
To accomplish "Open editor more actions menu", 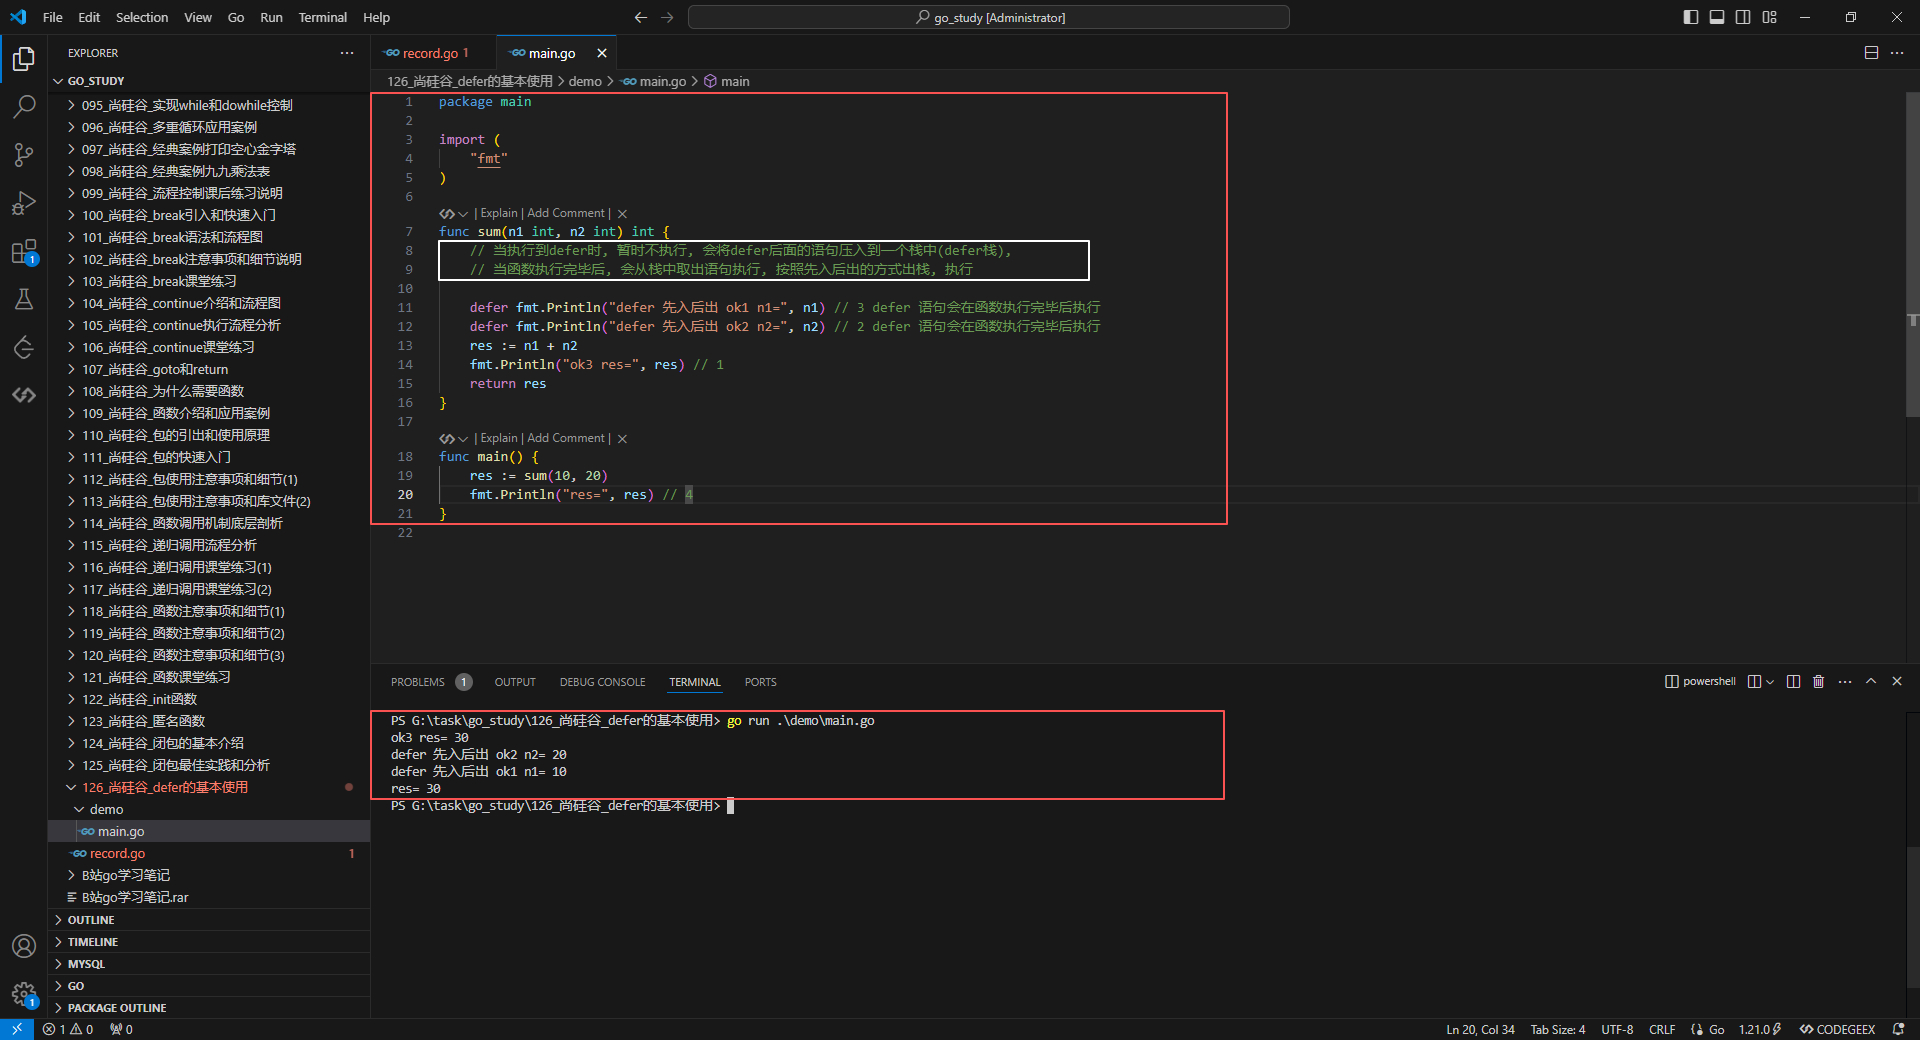I will (x=1897, y=53).
